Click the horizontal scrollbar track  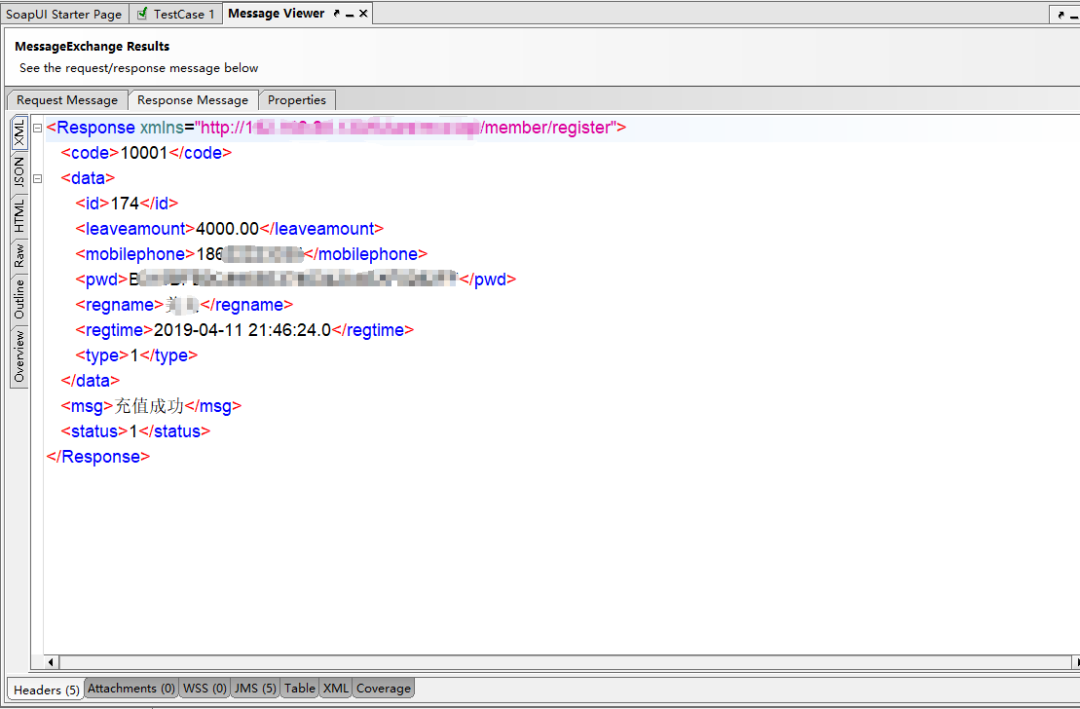(565, 662)
